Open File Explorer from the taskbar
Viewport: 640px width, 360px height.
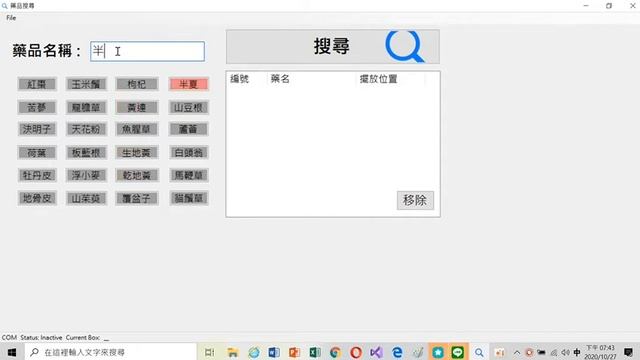pyautogui.click(x=233, y=352)
